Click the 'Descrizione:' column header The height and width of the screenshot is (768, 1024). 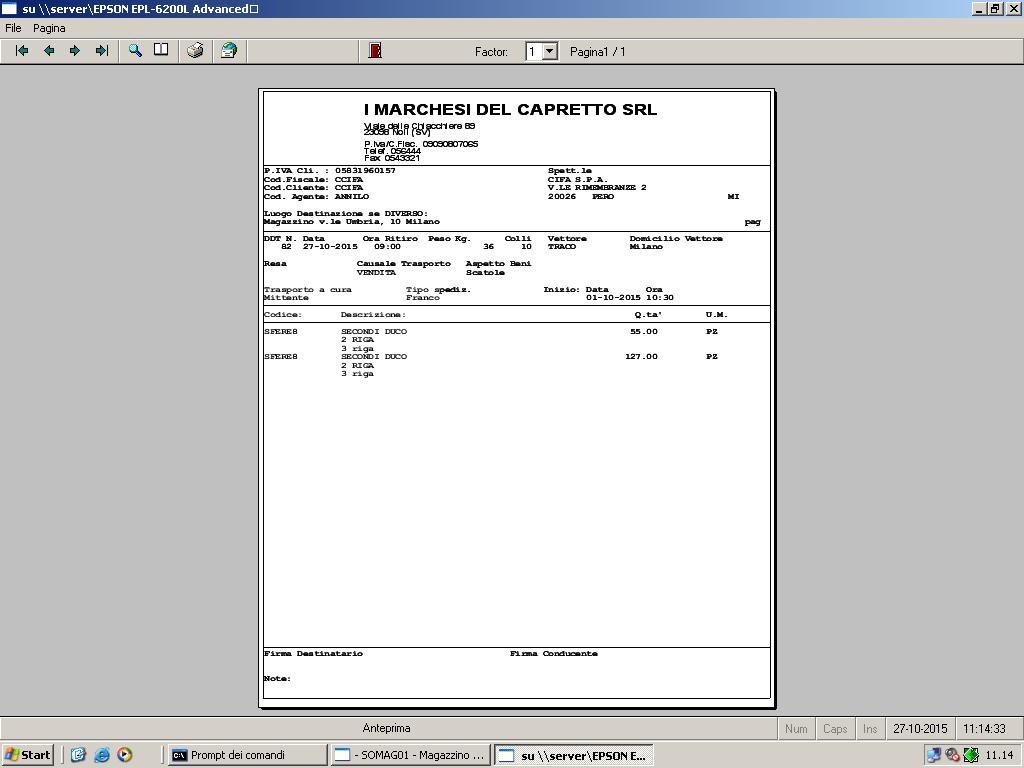coord(373,315)
